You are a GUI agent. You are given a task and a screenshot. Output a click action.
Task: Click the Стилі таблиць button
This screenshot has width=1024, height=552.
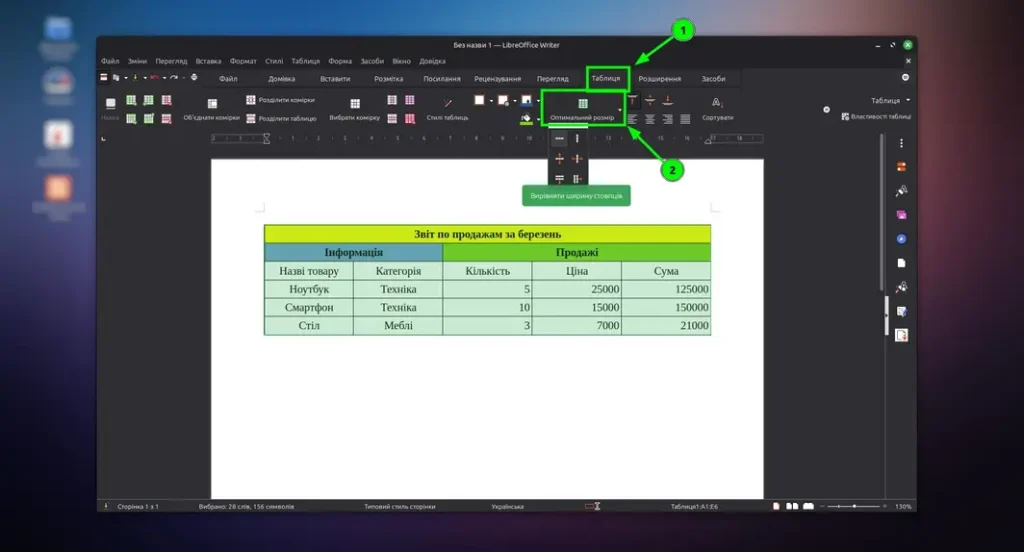tap(447, 108)
